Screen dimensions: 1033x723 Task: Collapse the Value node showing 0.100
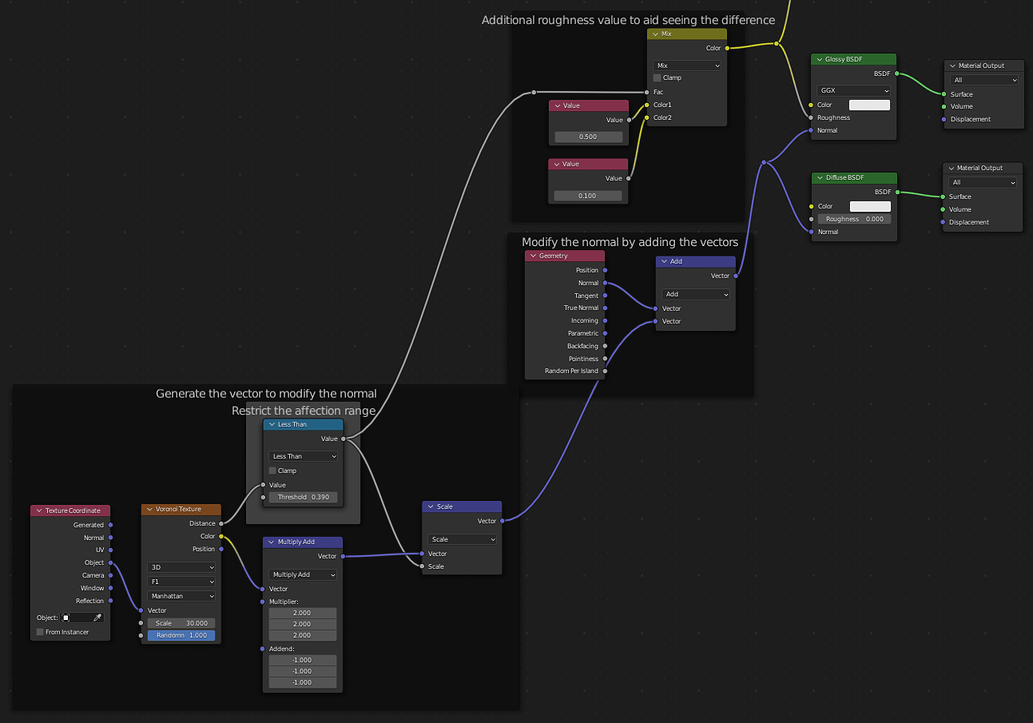[x=557, y=164]
